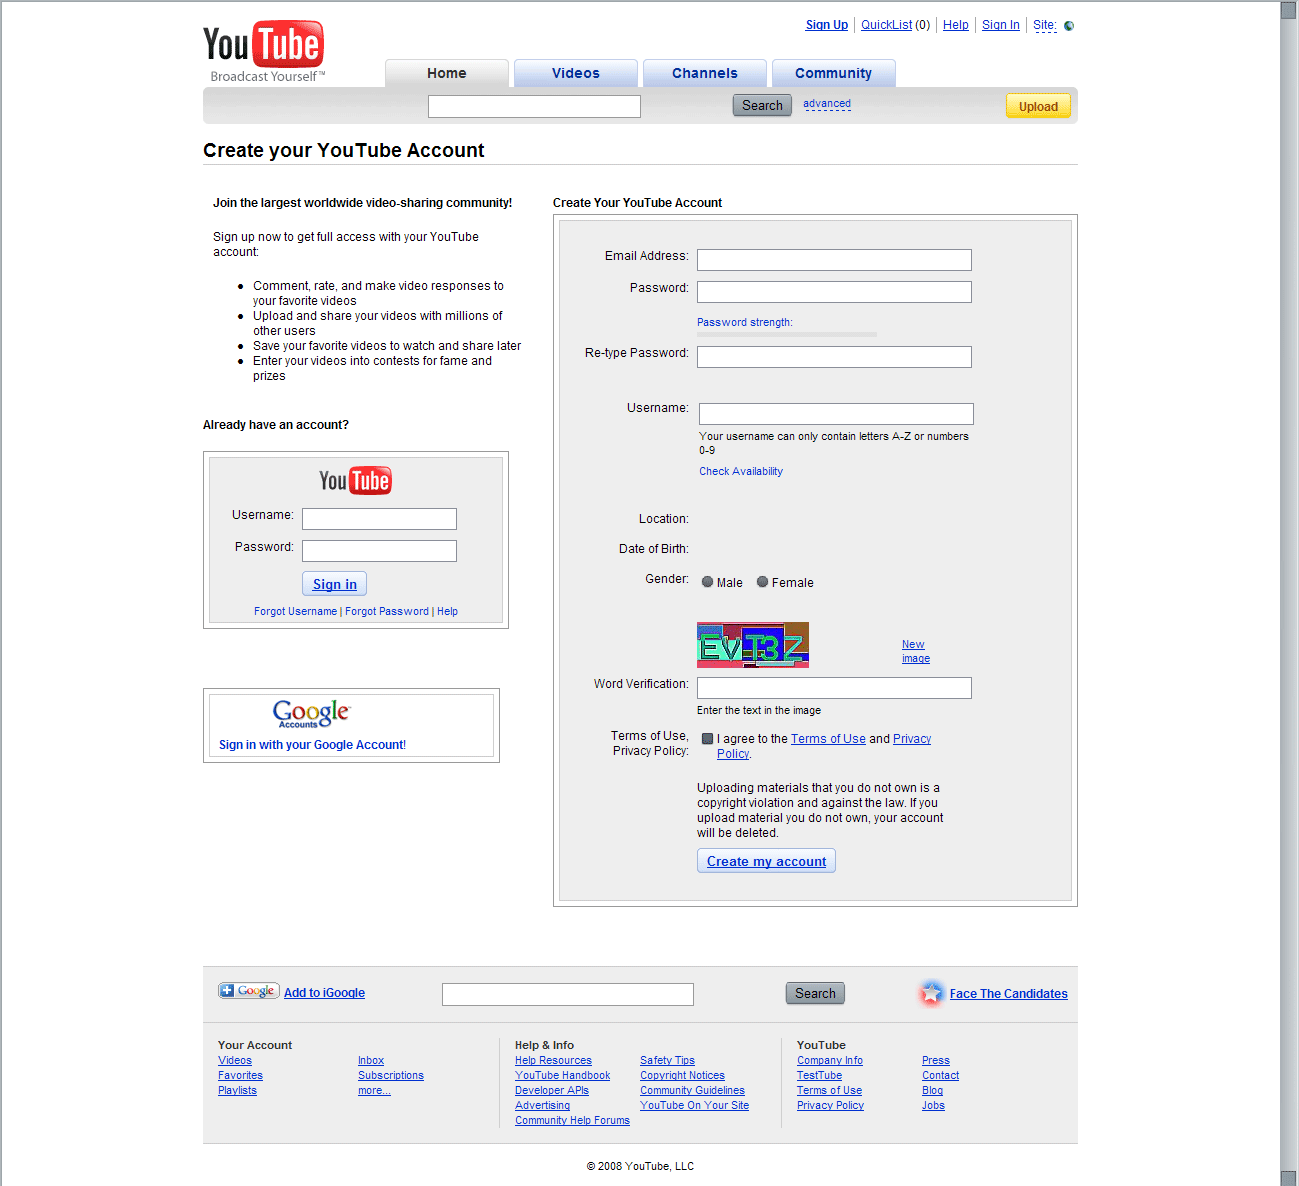Check the agree to Terms of Use box
The image size is (1299, 1186).
coord(707,739)
